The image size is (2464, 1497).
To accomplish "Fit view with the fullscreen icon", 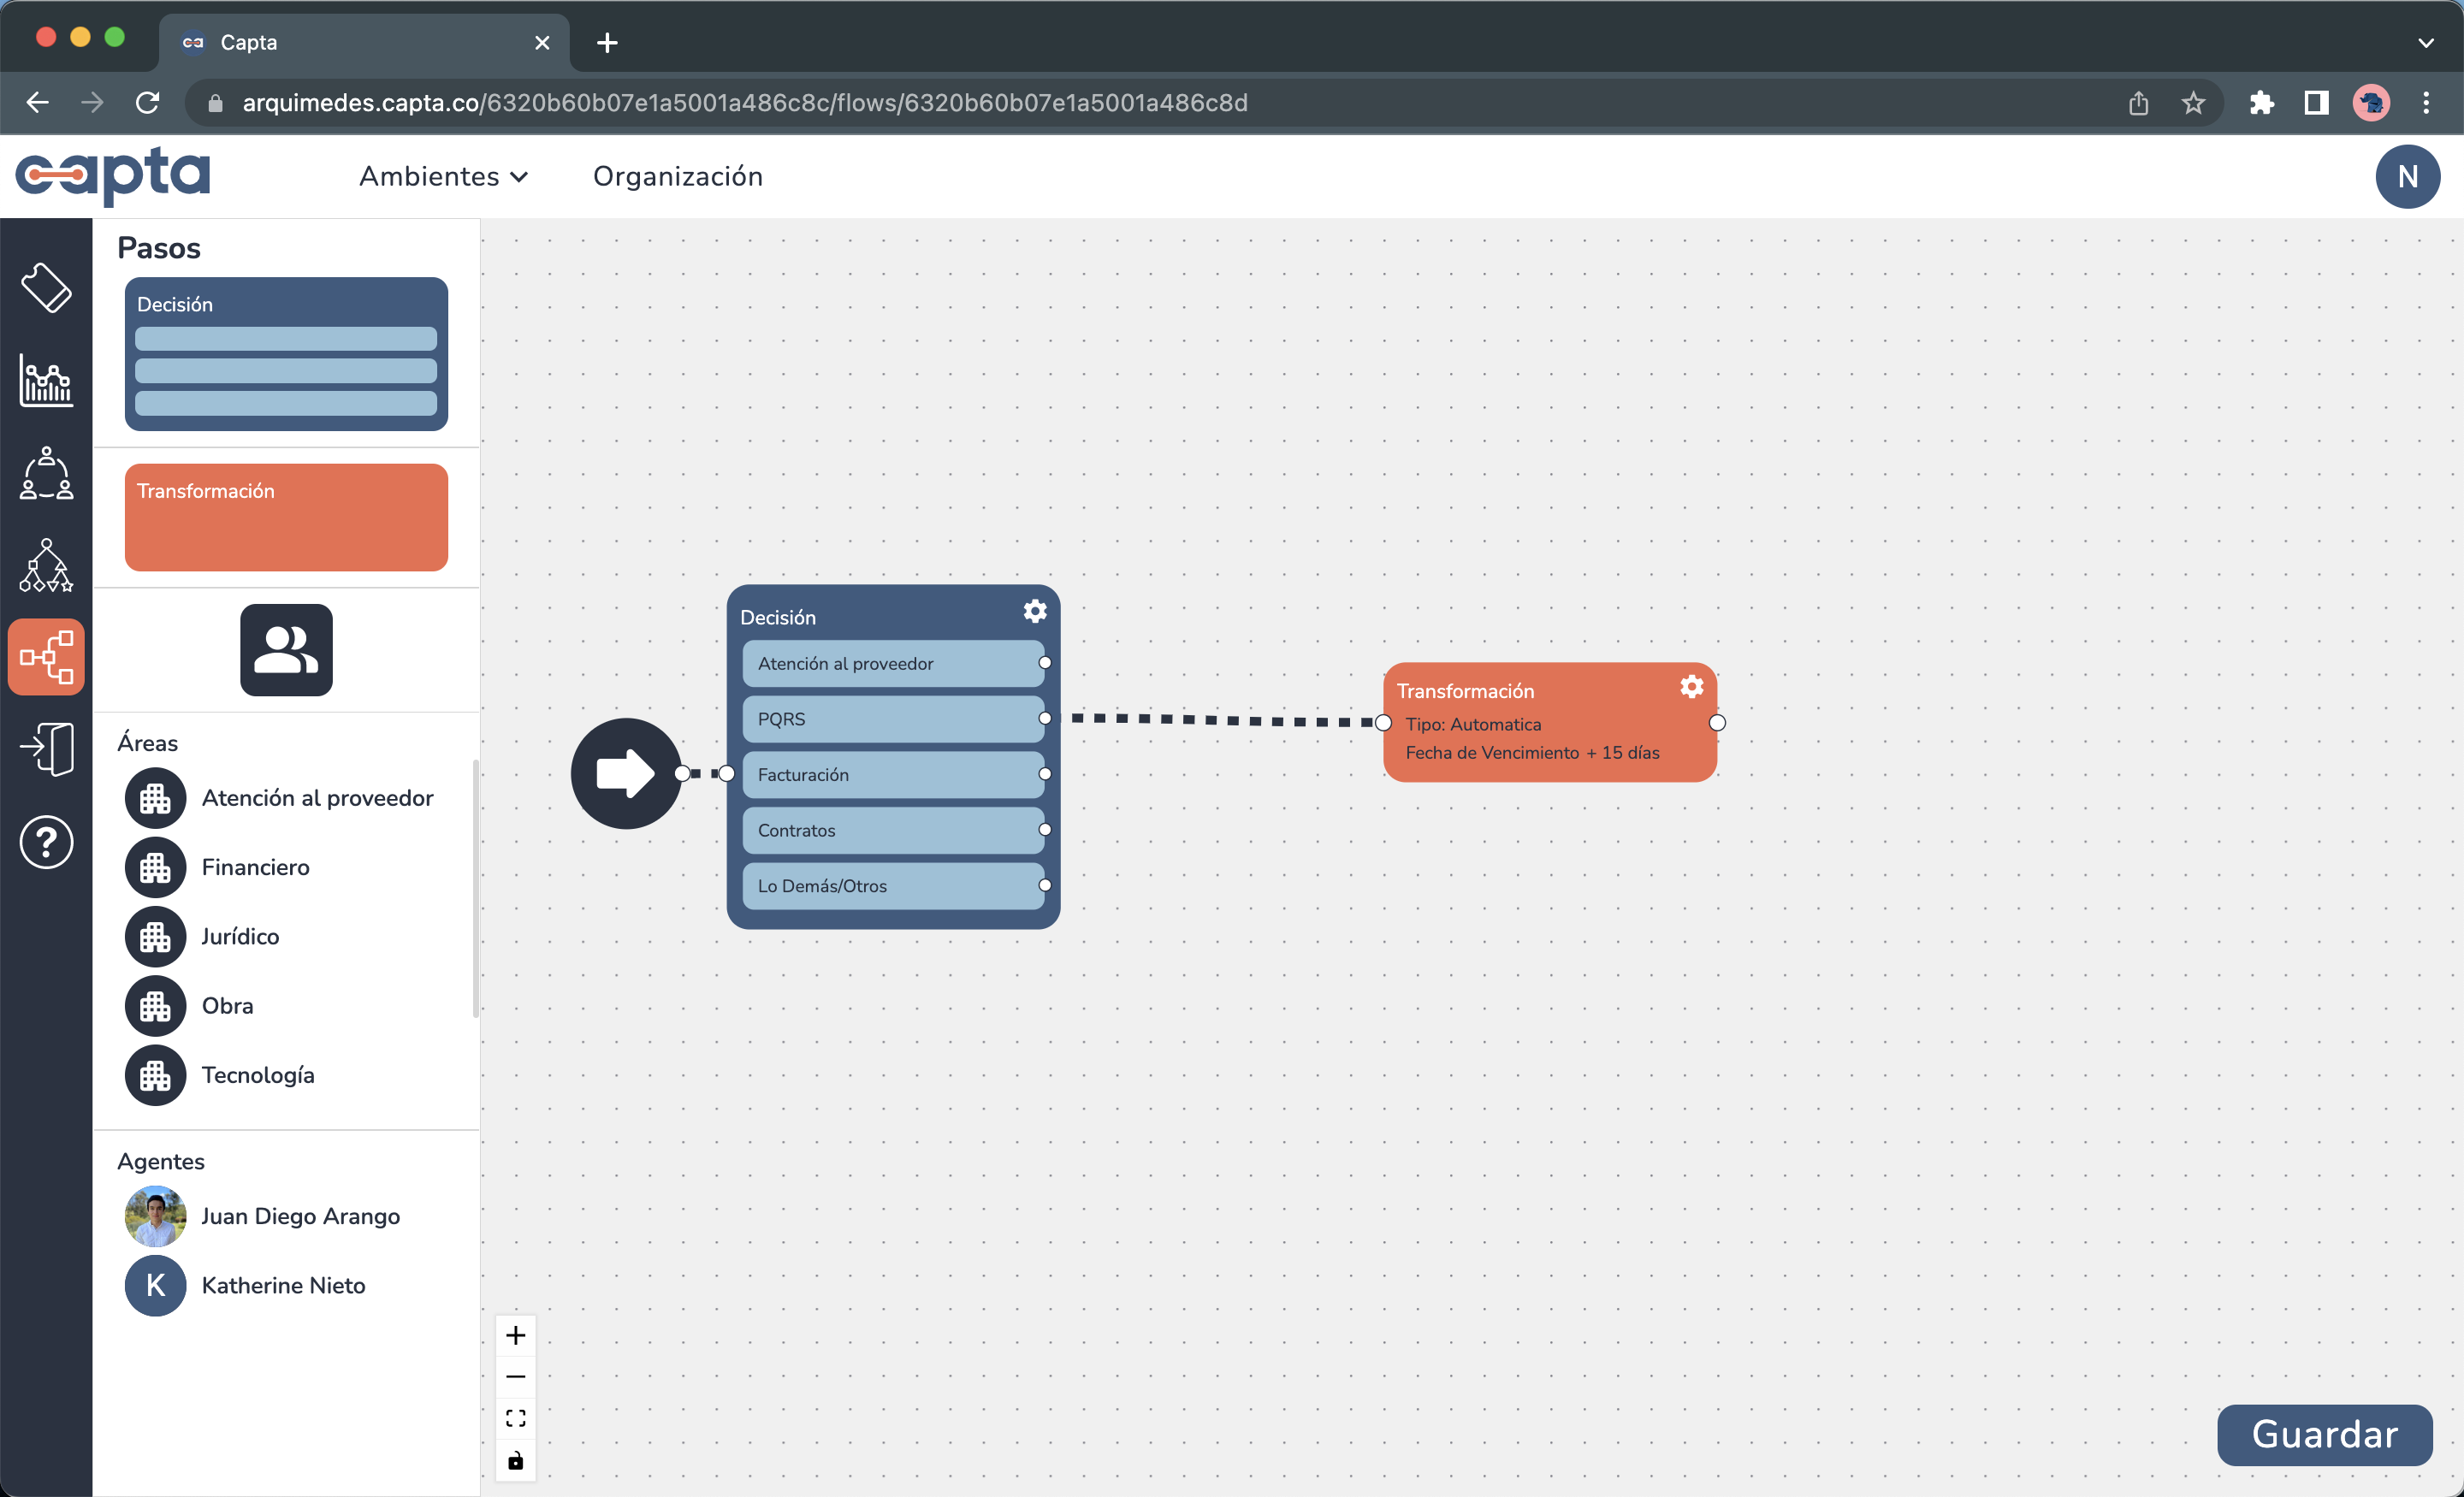I will 516,1417.
